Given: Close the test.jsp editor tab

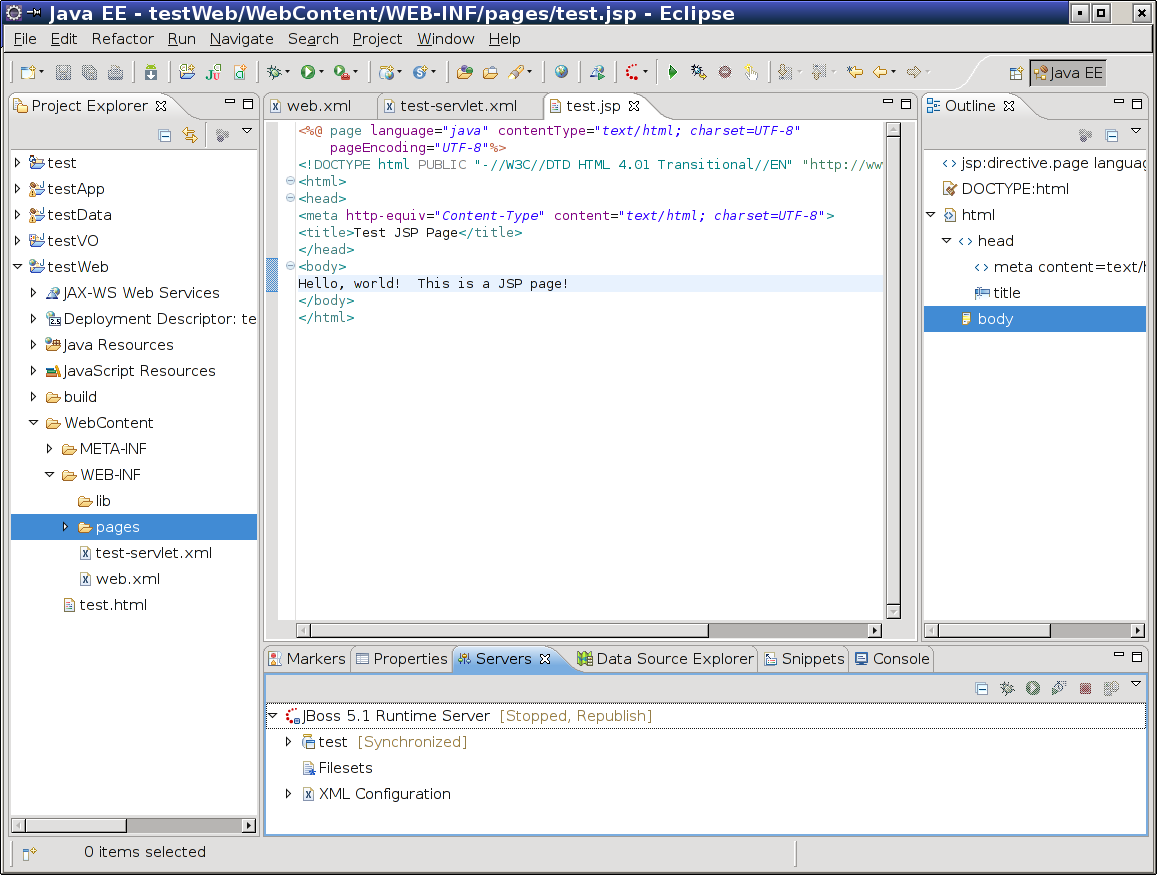Looking at the screenshot, I should pos(634,106).
